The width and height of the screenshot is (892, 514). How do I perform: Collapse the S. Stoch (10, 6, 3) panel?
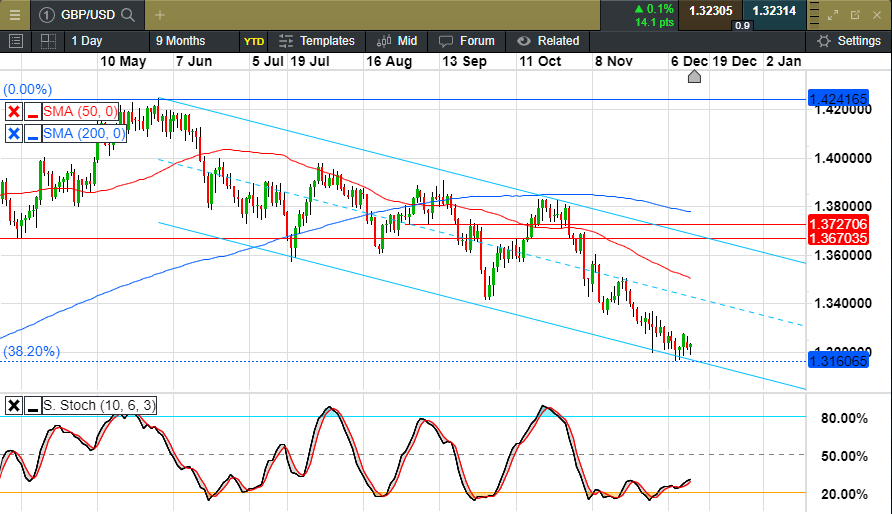(x=33, y=405)
